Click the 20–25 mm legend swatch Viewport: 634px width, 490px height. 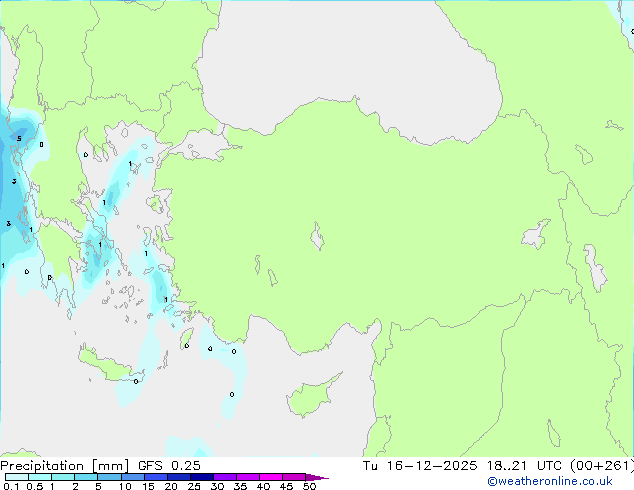(179, 477)
